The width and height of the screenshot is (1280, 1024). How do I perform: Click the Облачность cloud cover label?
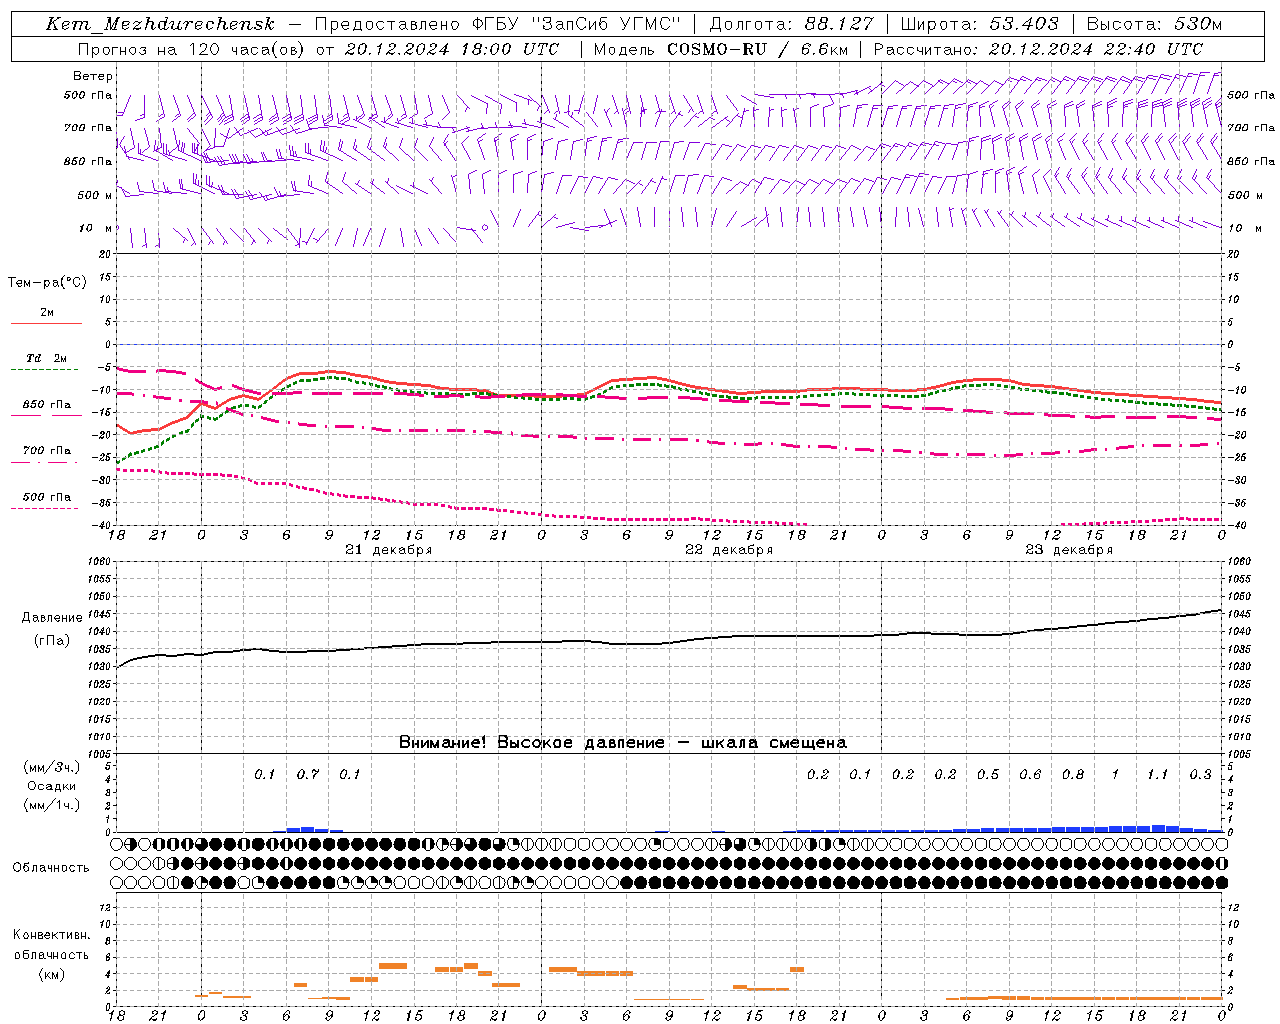[51, 867]
